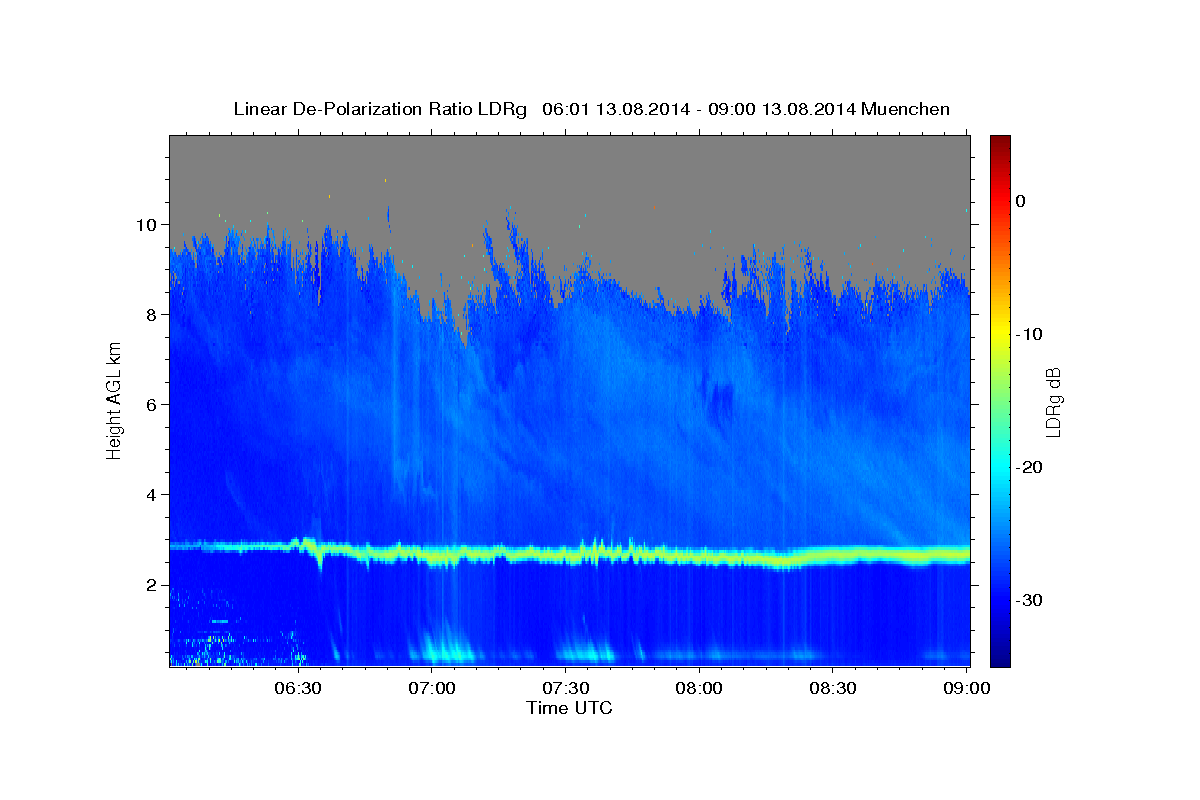Click the colorbar label '-30'
The image size is (1200, 800).
[x=1030, y=600]
